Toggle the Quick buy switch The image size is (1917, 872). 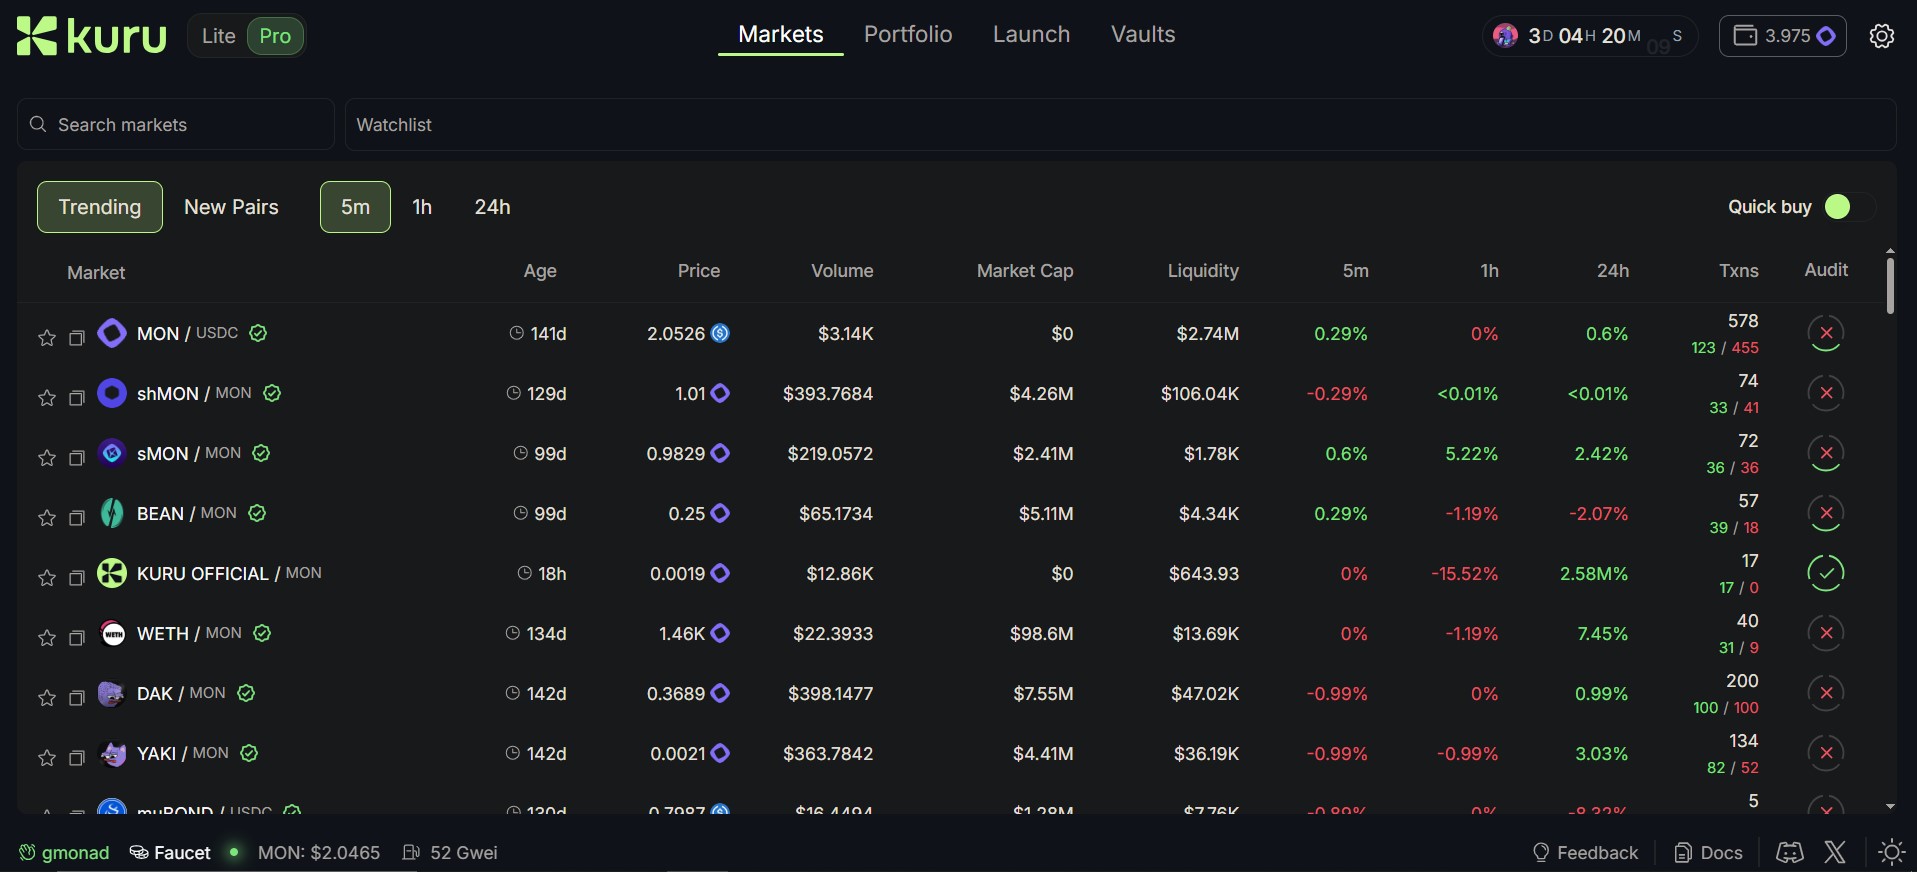[1849, 207]
